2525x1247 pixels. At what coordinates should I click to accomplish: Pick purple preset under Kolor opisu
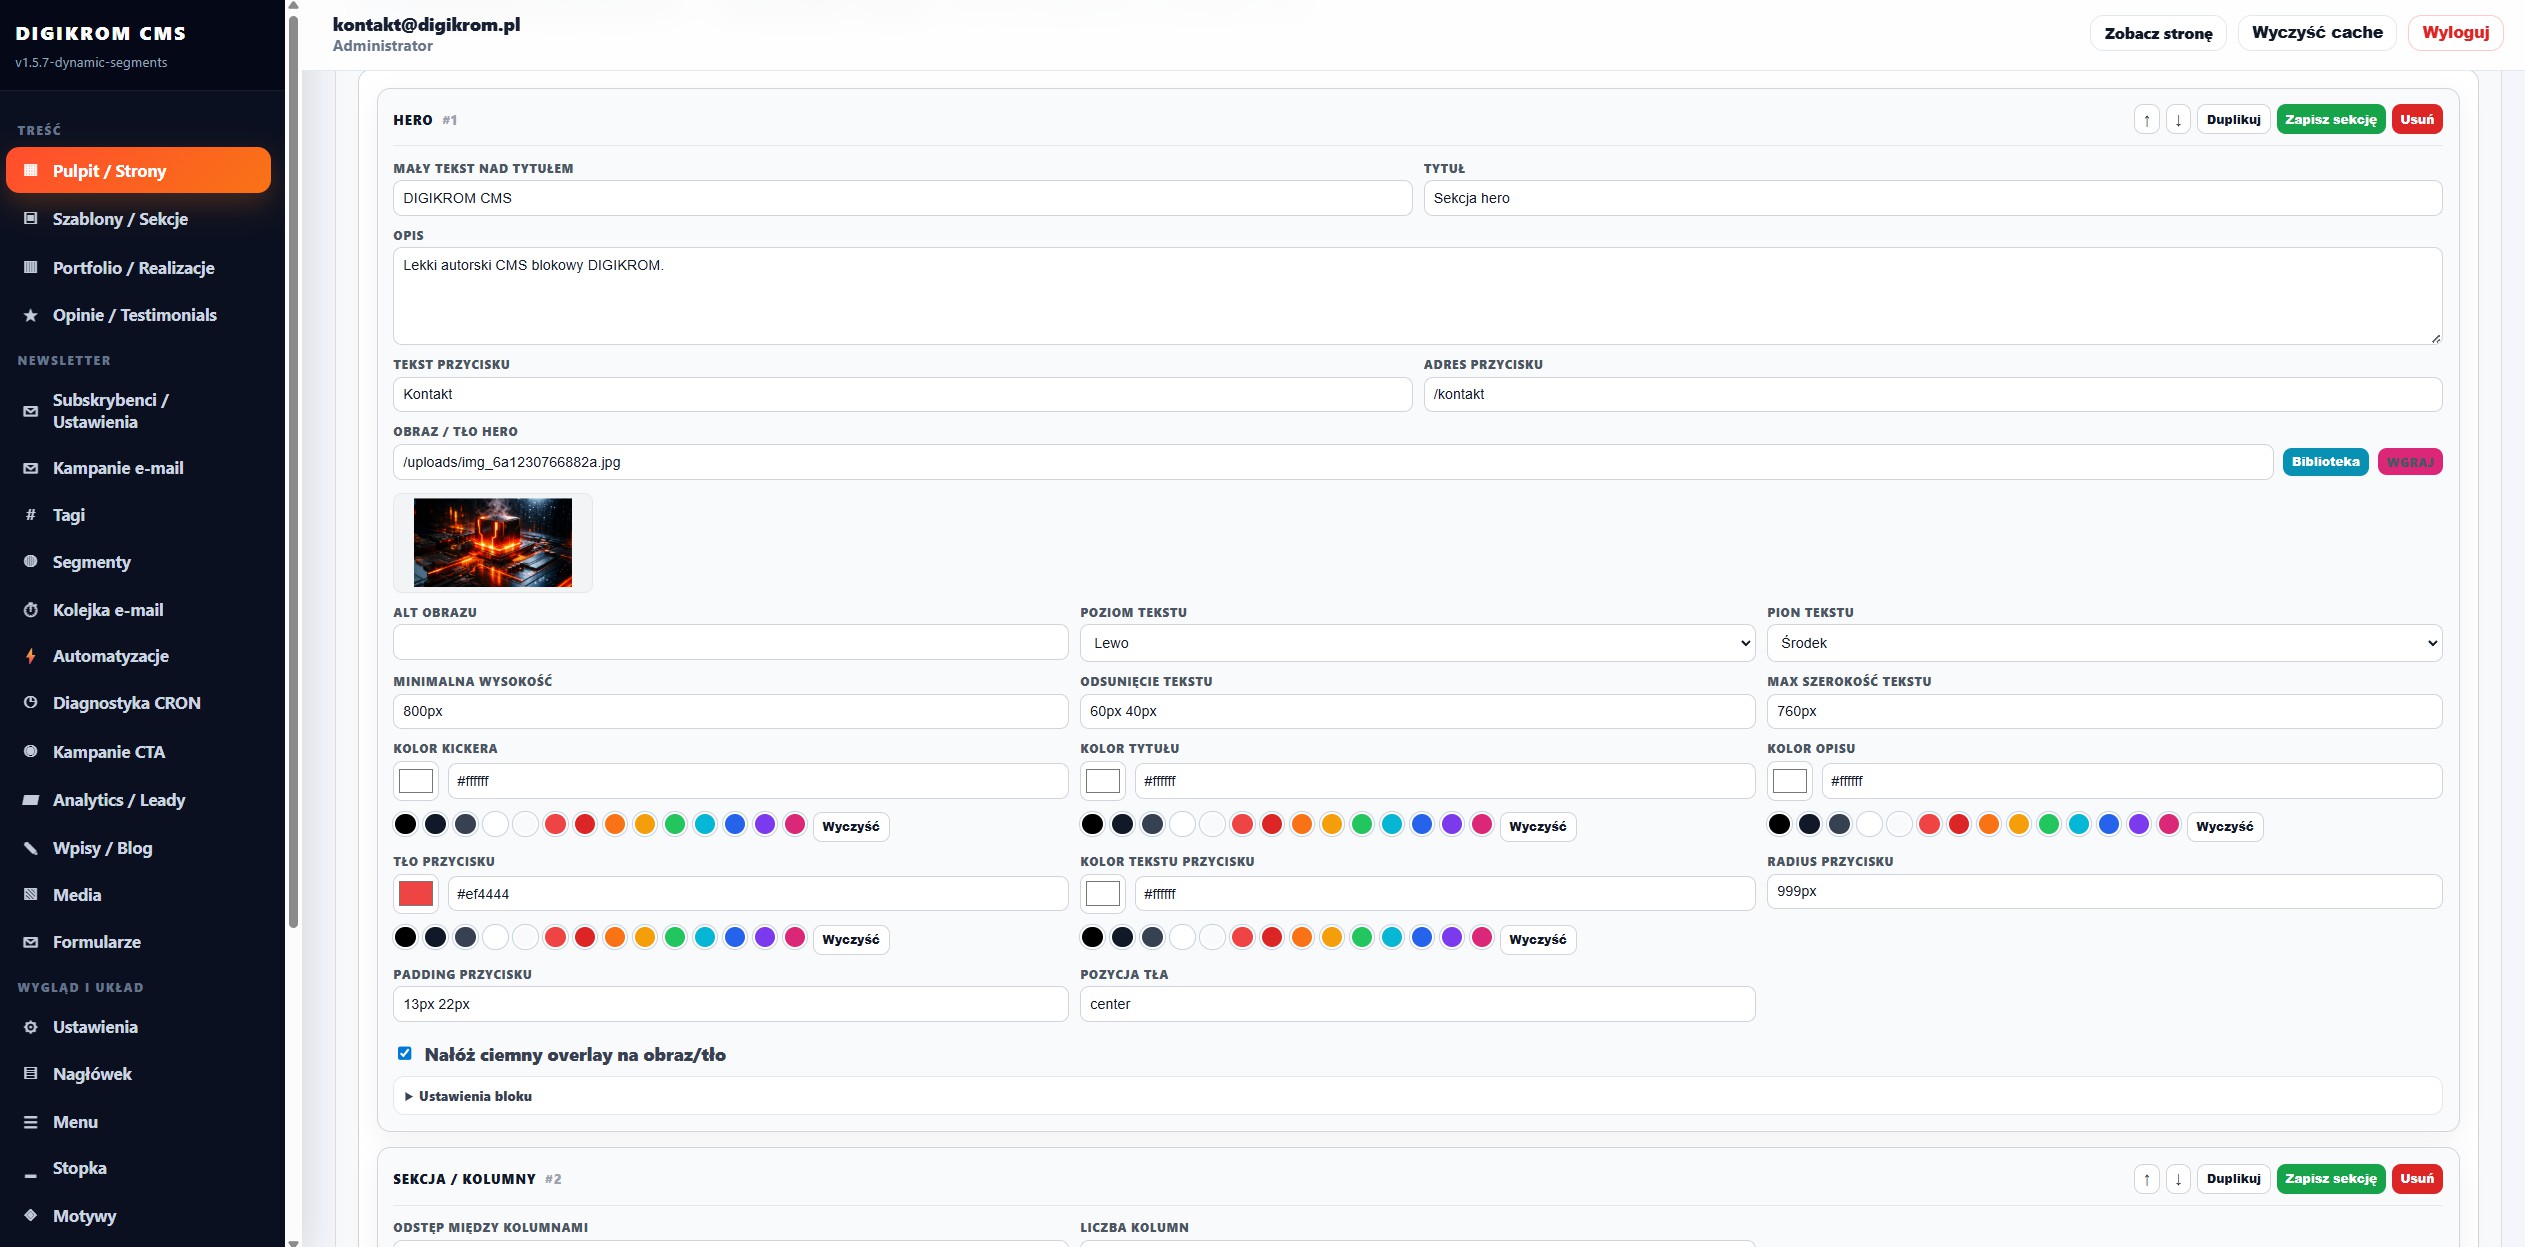[x=2139, y=825]
